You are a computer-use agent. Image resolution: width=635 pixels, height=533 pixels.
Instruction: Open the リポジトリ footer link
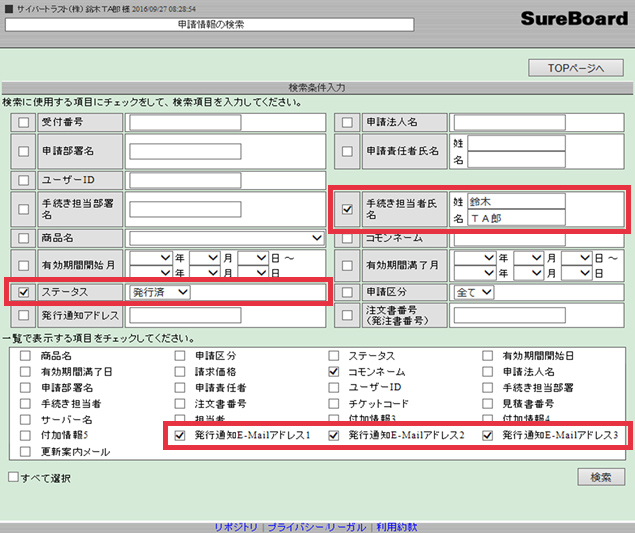pos(236,526)
